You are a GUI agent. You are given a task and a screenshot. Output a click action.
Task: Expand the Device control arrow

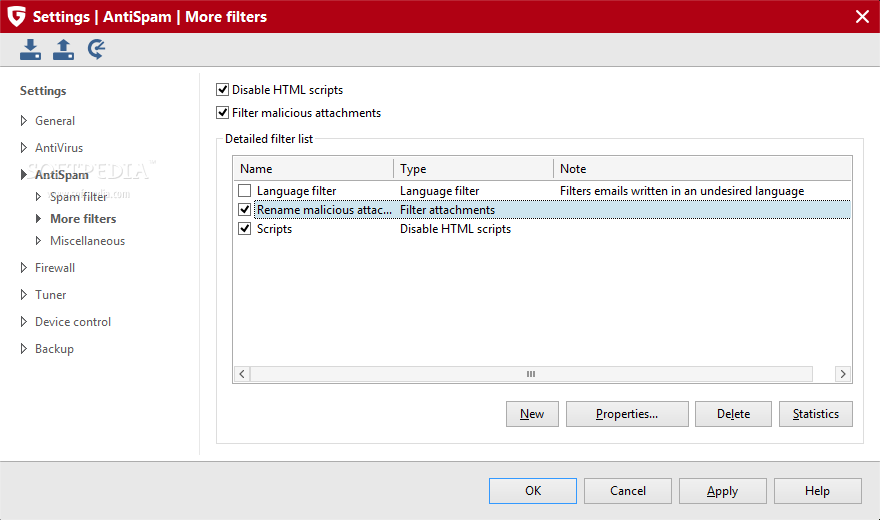tap(24, 321)
